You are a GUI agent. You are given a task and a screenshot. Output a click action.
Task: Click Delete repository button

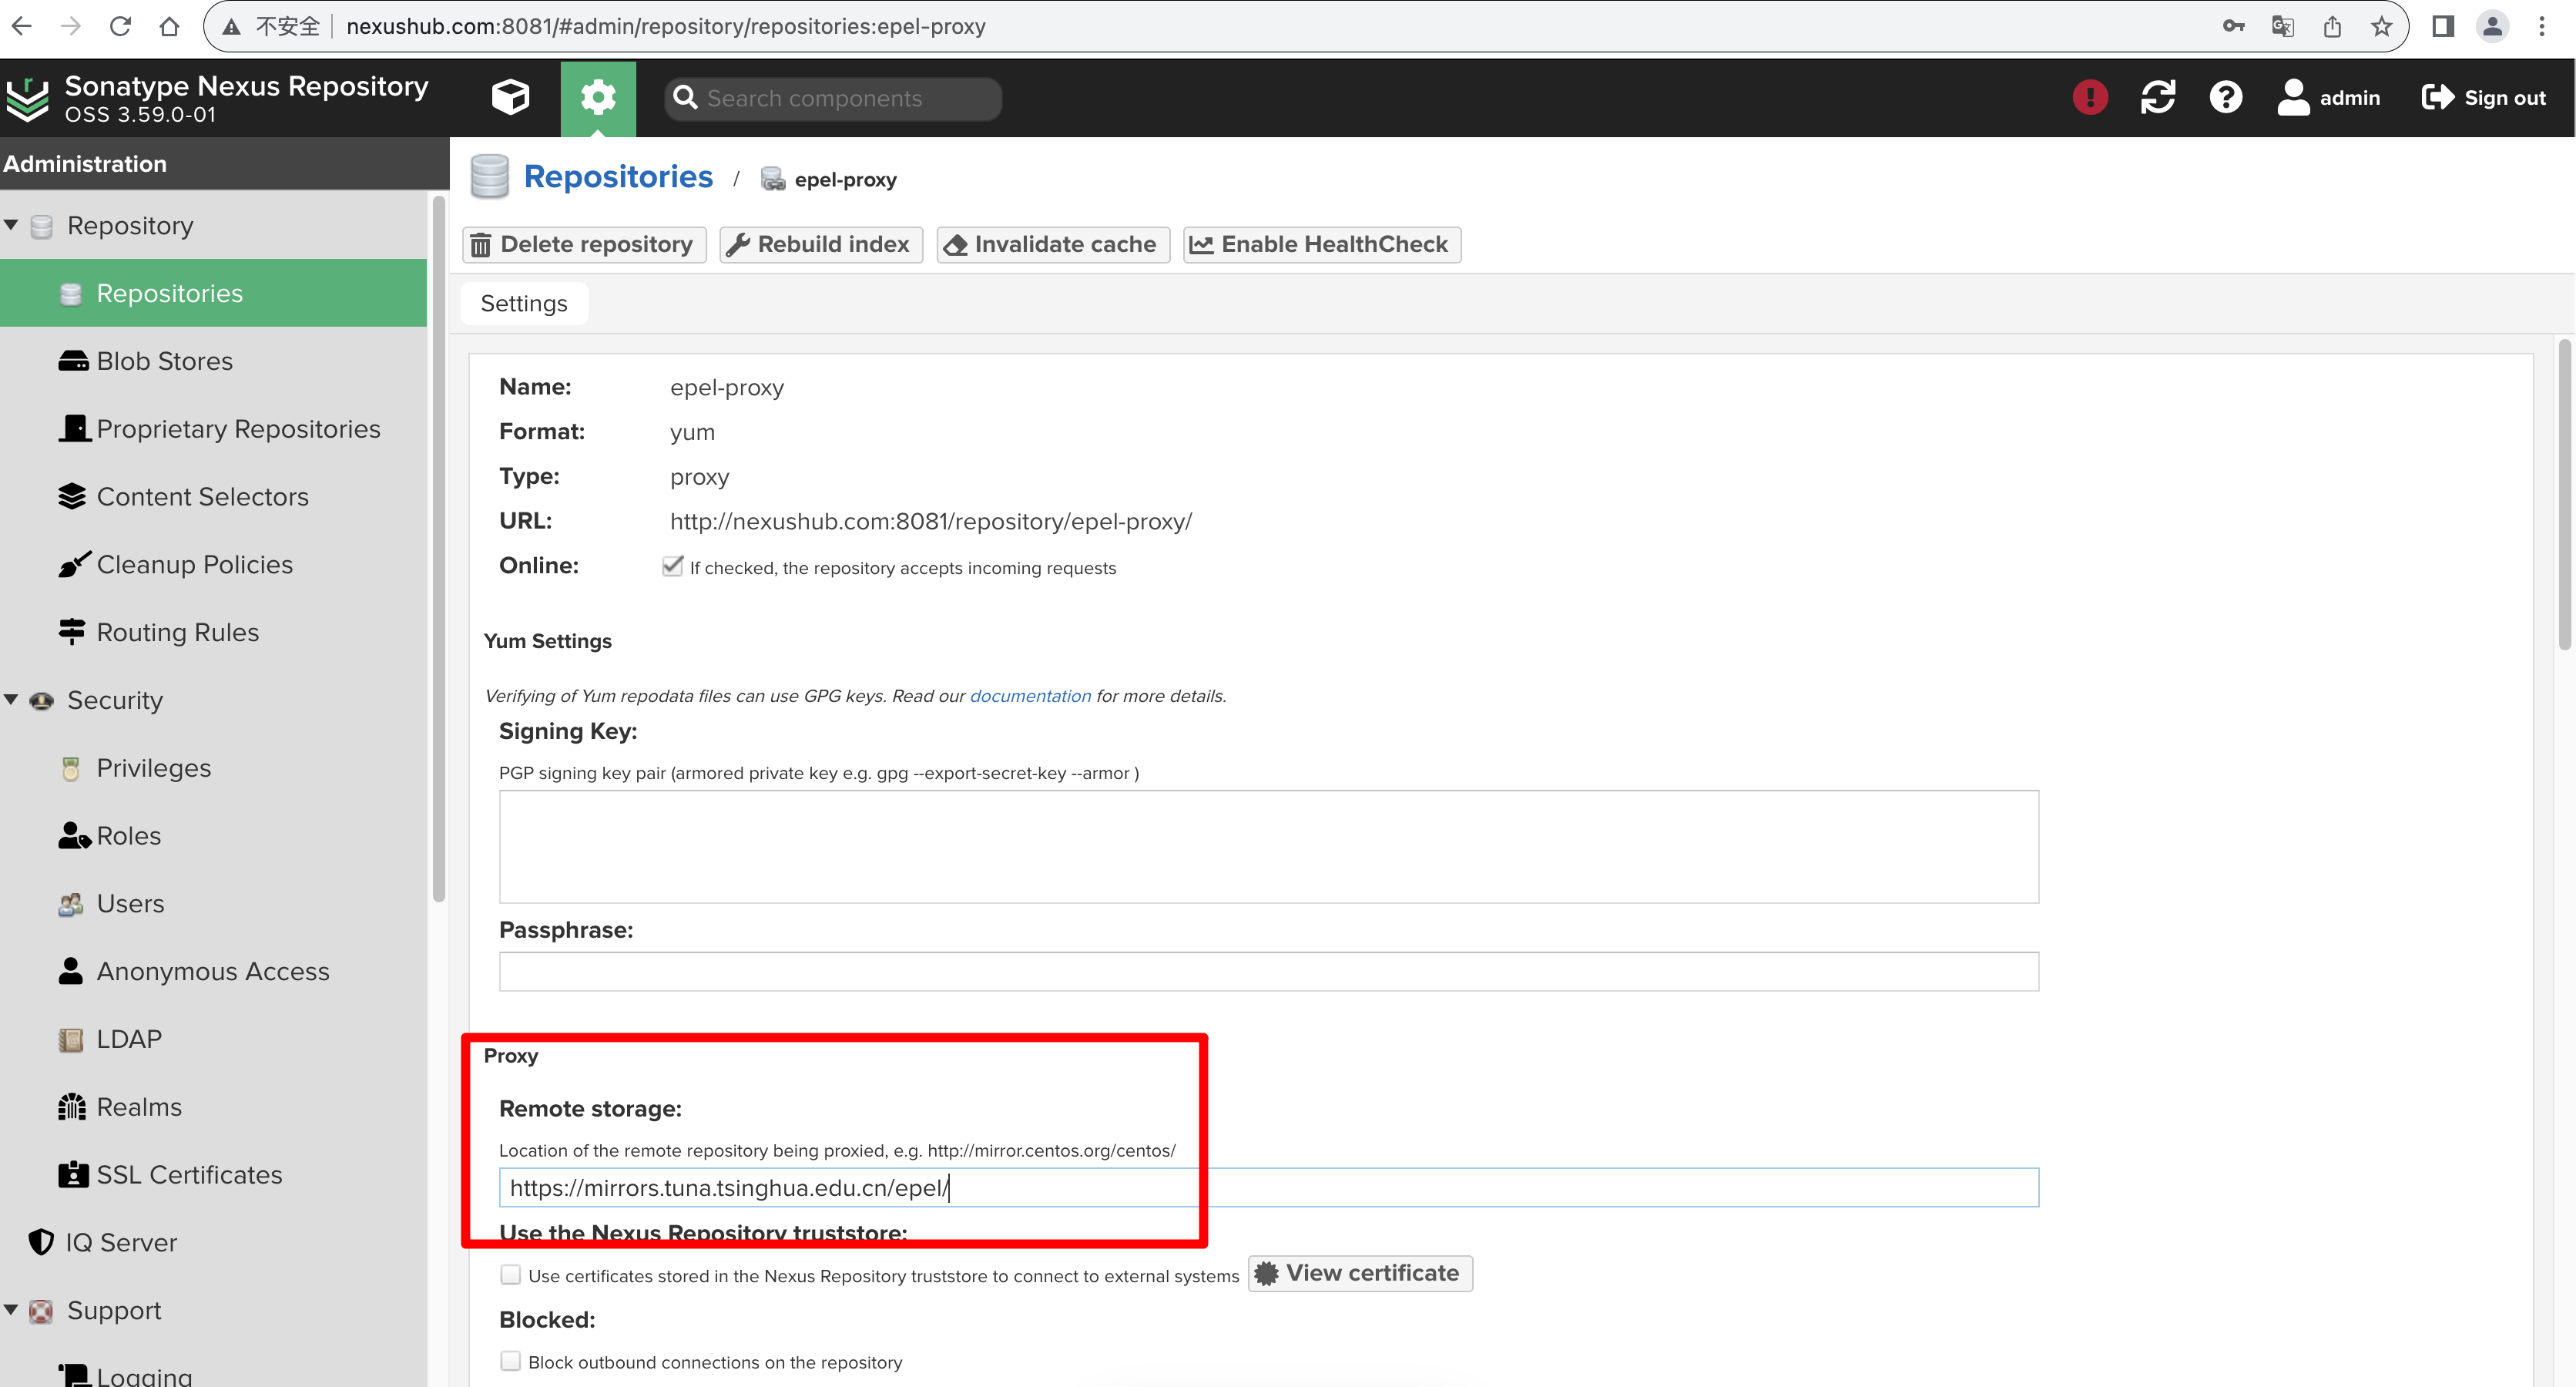[584, 245]
